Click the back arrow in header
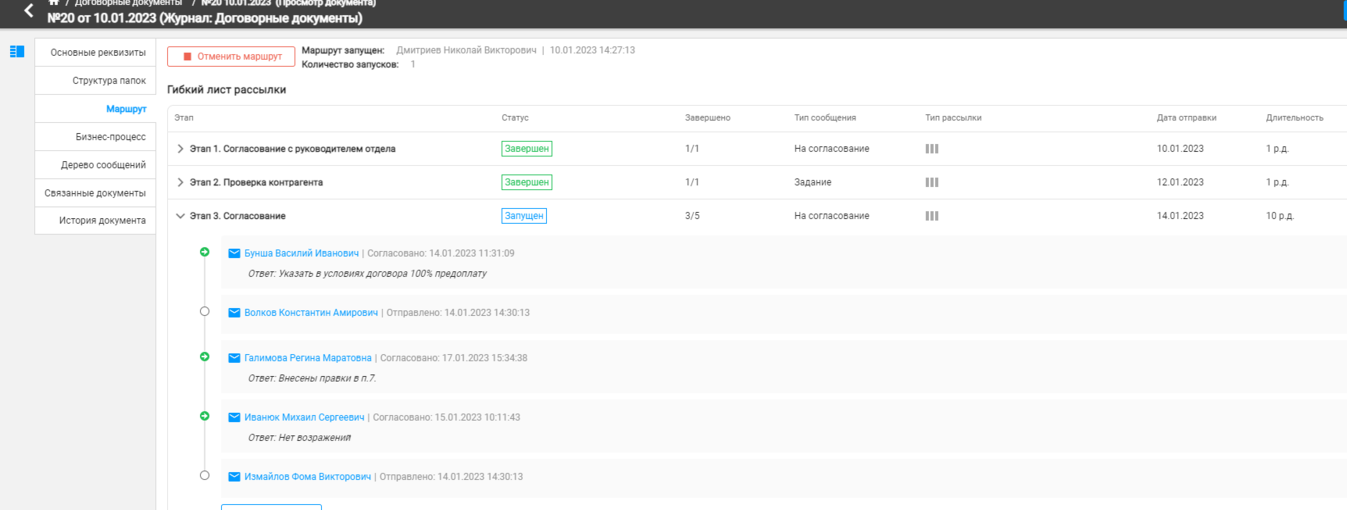This screenshot has height=510, width=1347. [x=28, y=12]
